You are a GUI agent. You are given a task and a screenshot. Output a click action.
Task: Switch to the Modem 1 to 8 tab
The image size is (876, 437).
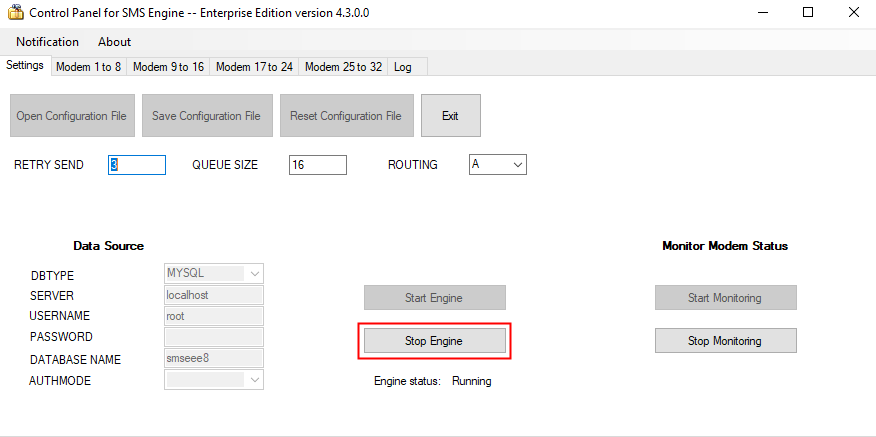click(88, 67)
